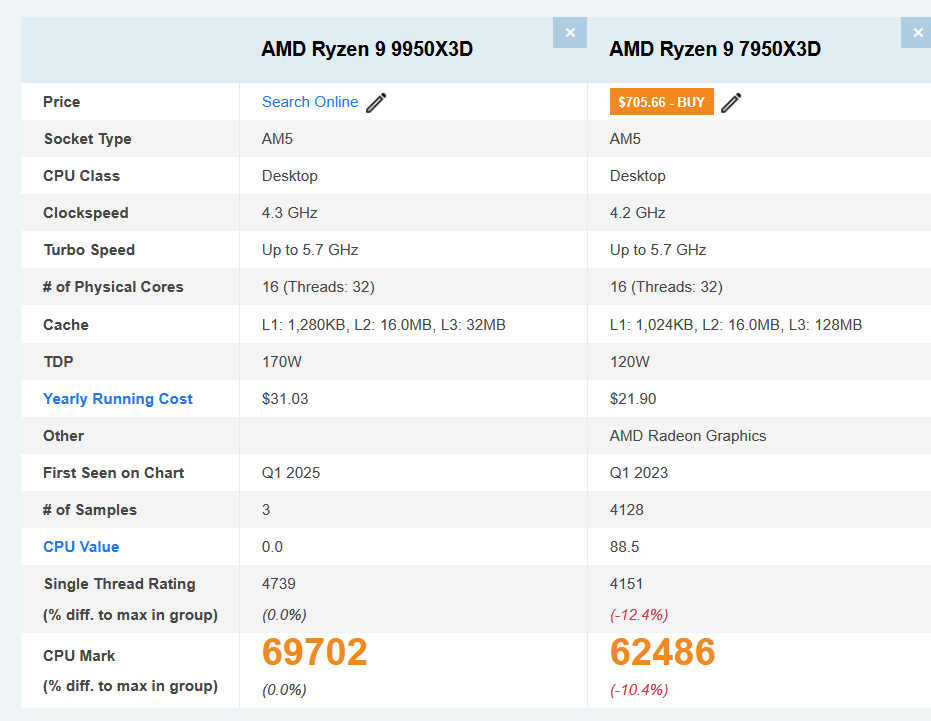Screen dimensions: 931x721
Task: Select the AMD Ryzen 9 9950X3D heading
Action: tap(367, 49)
